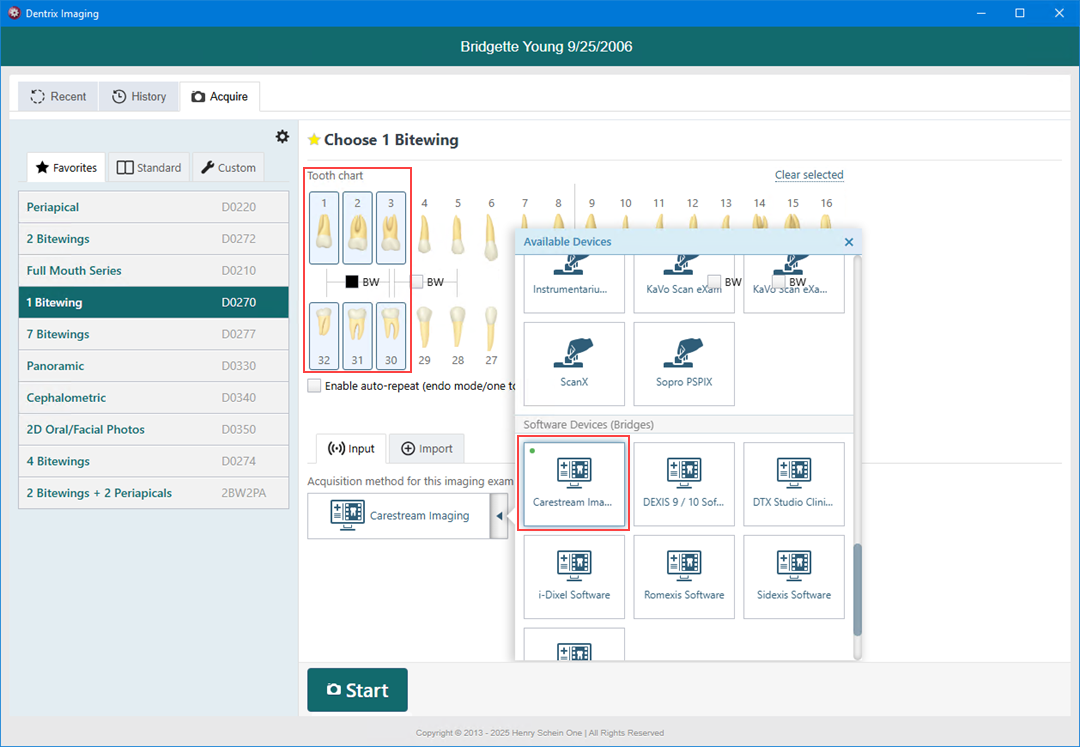Select DEXIS 9 / 10 Software bridge
The image size is (1080, 747).
[684, 484]
